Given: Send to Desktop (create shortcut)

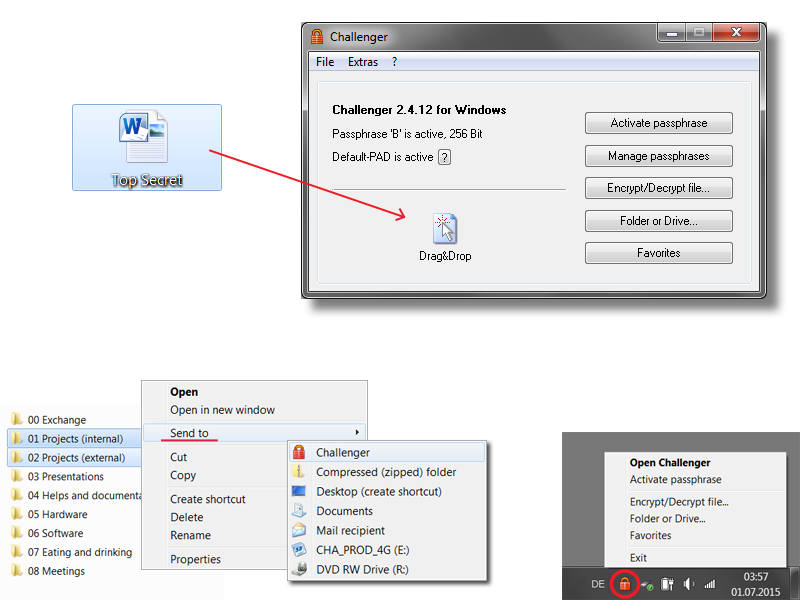Looking at the screenshot, I should tap(387, 491).
